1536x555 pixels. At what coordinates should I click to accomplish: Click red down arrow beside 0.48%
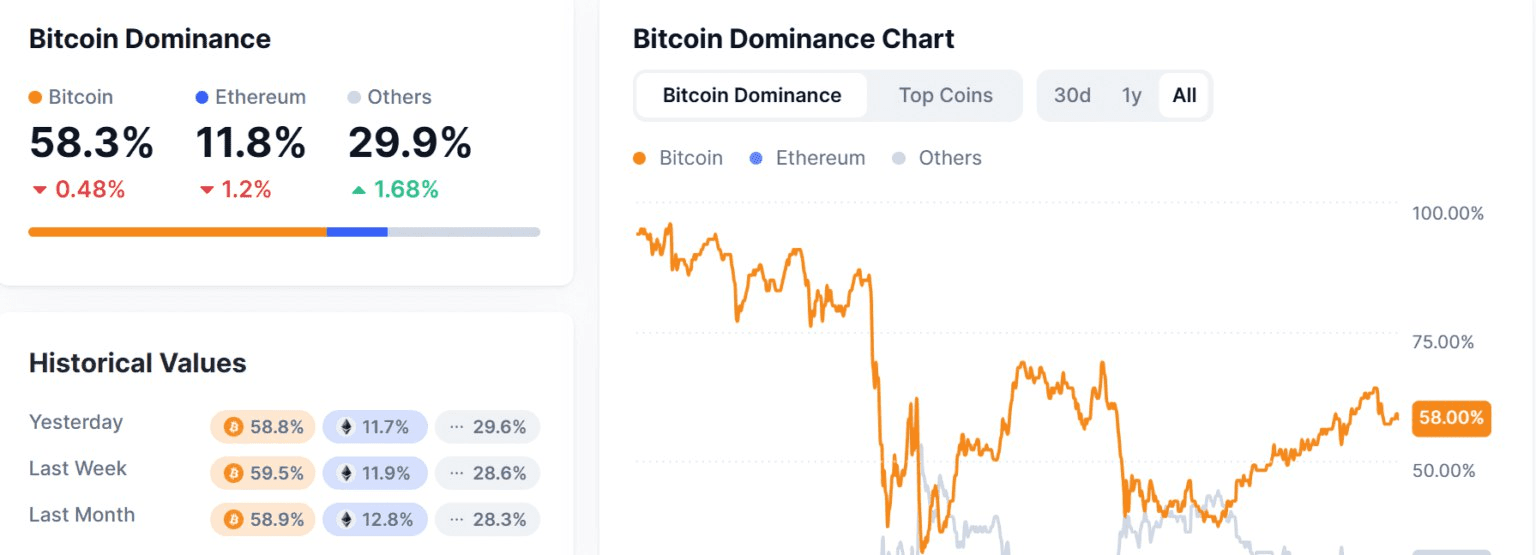[x=39, y=190]
